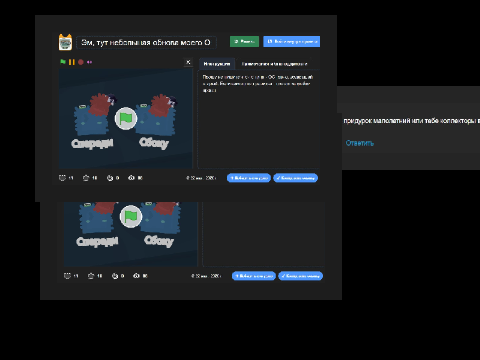Click the remix count icon in front window
Image resolution: width=480 pixels, height=360 pixels.
pyautogui.click(x=110, y=178)
